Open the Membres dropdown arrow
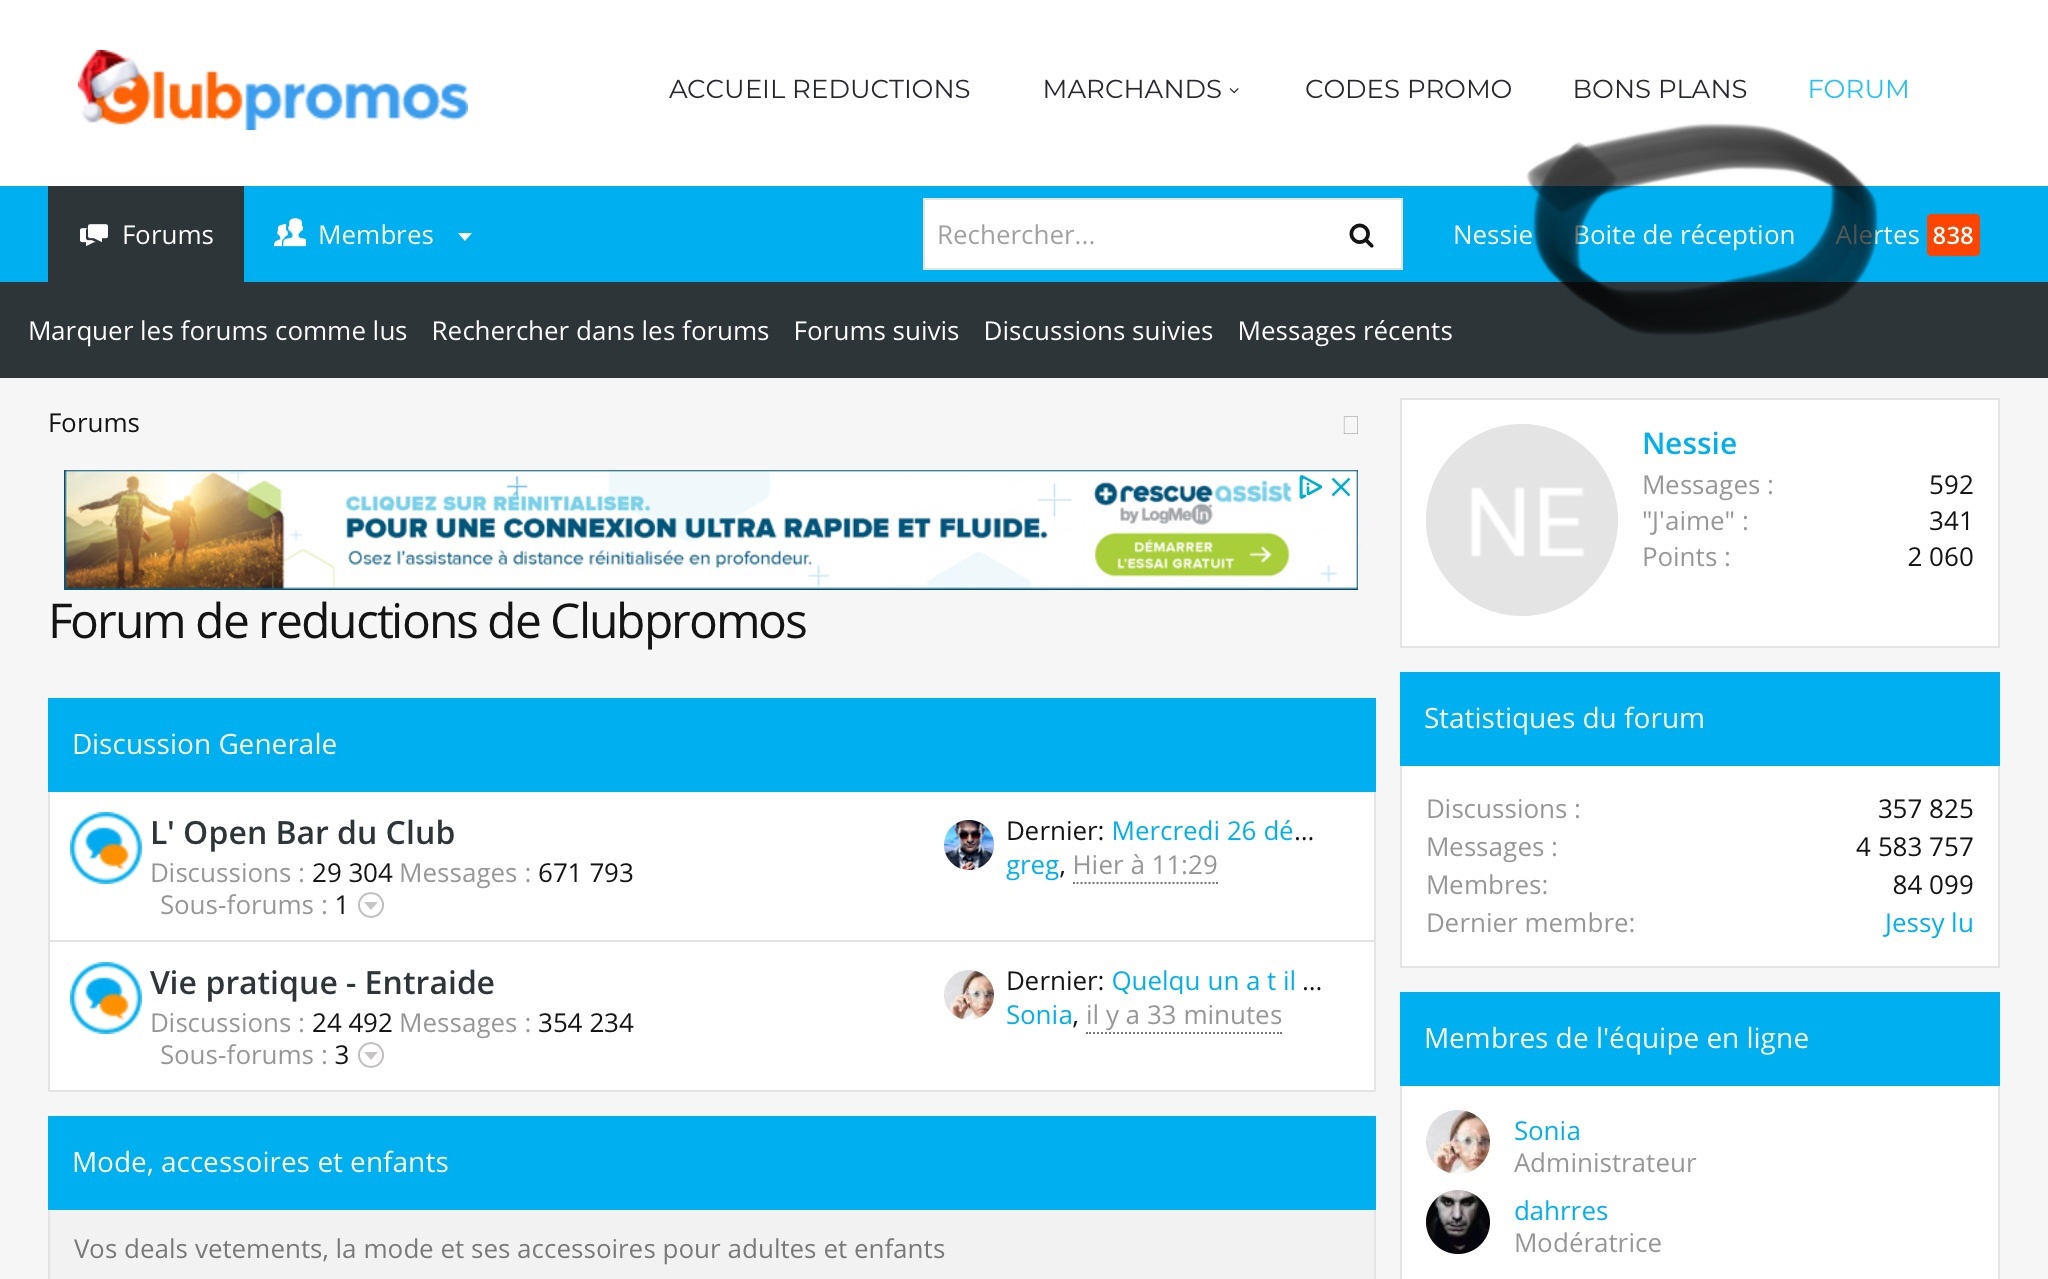This screenshot has width=2048, height=1279. tap(465, 236)
